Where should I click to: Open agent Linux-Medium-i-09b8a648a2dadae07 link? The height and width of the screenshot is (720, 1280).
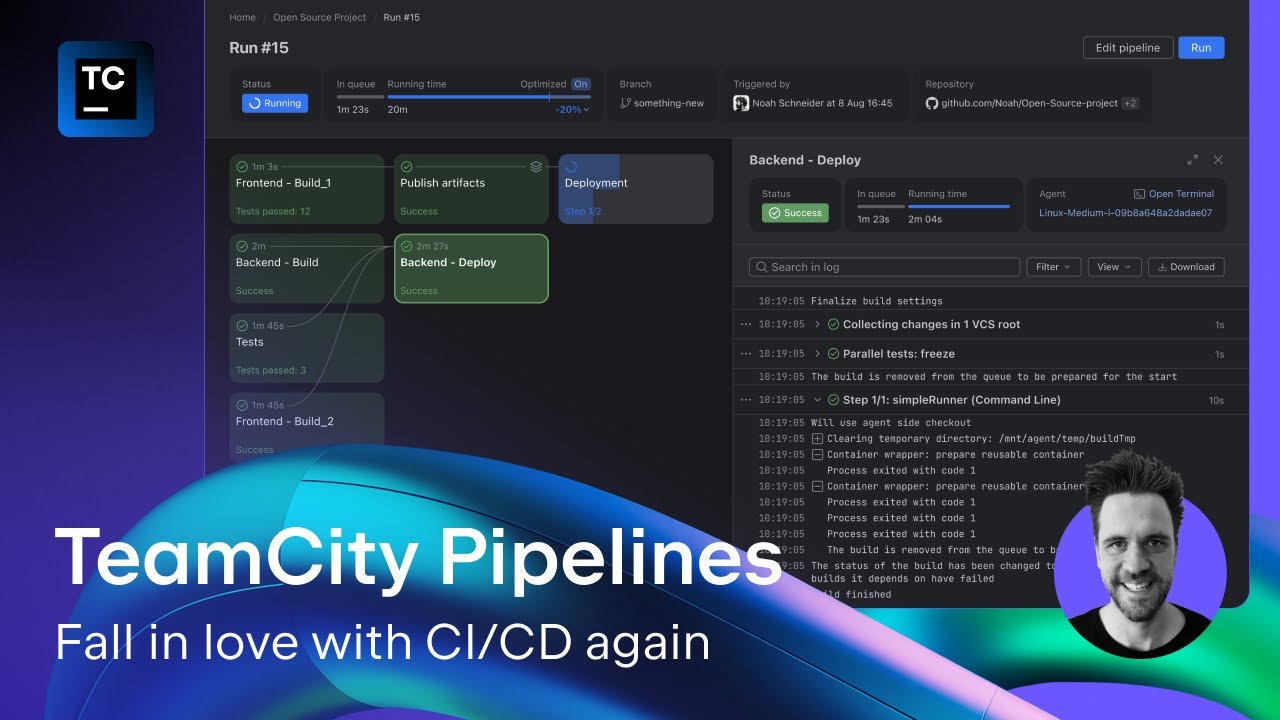click(x=1126, y=213)
